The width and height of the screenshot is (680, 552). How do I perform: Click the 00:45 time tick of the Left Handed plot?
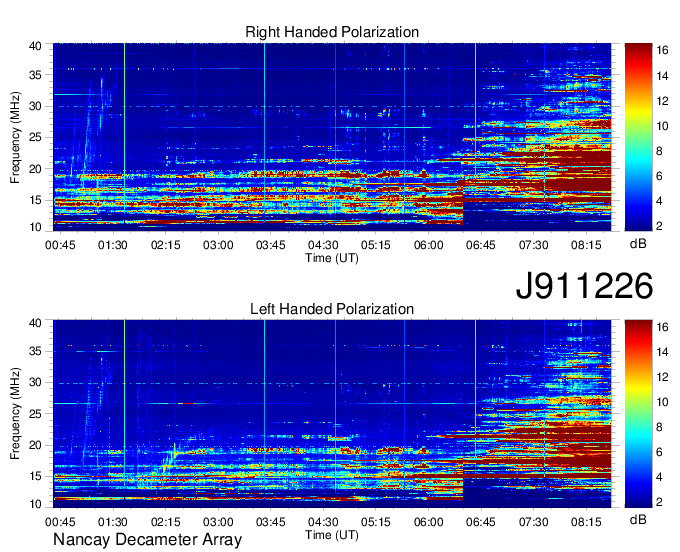pos(60,522)
